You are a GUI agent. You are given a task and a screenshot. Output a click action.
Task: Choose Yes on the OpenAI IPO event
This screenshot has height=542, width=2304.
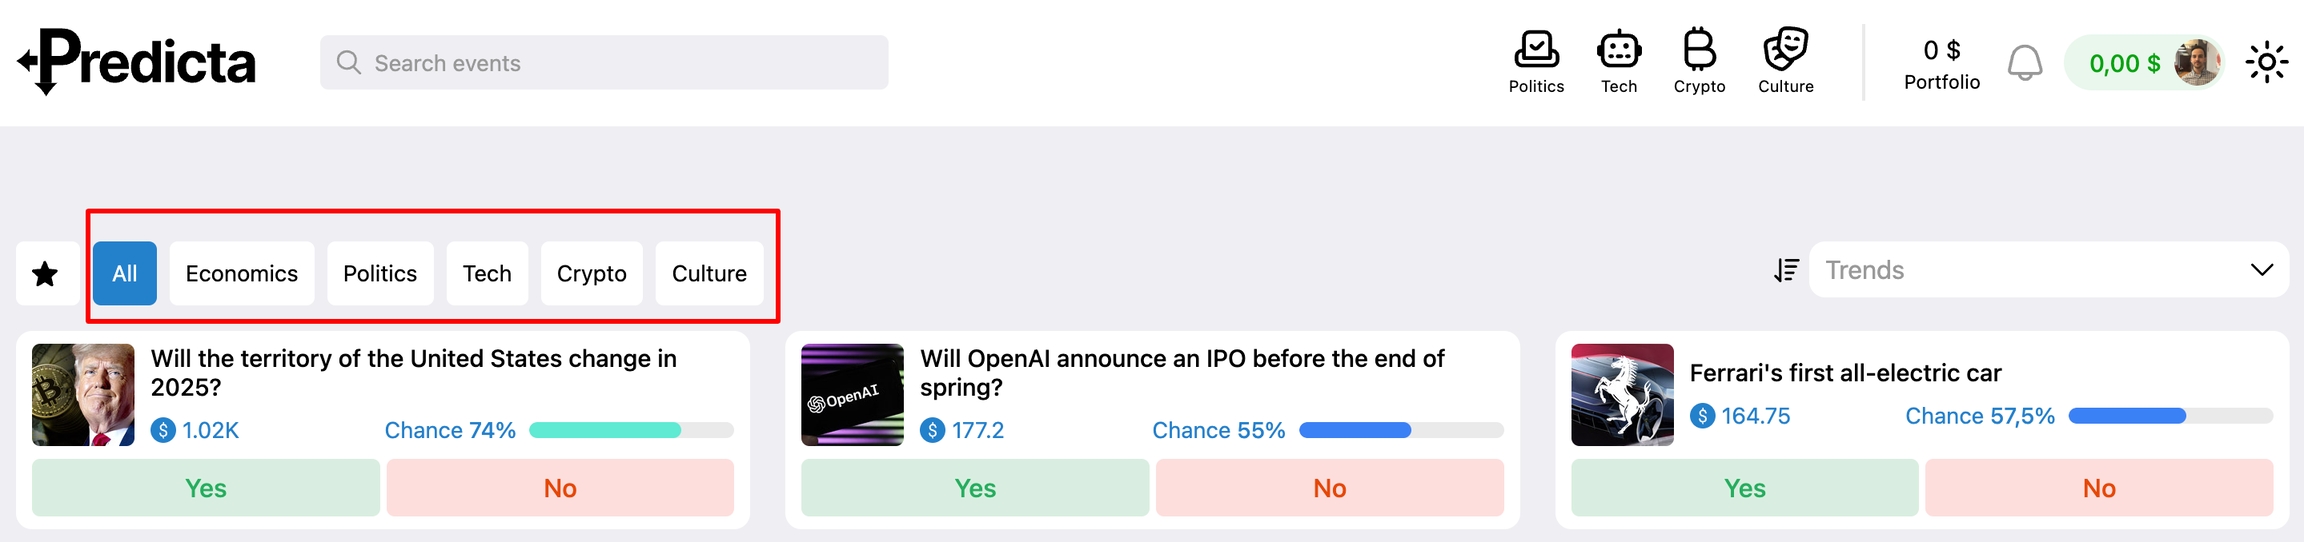(x=975, y=488)
